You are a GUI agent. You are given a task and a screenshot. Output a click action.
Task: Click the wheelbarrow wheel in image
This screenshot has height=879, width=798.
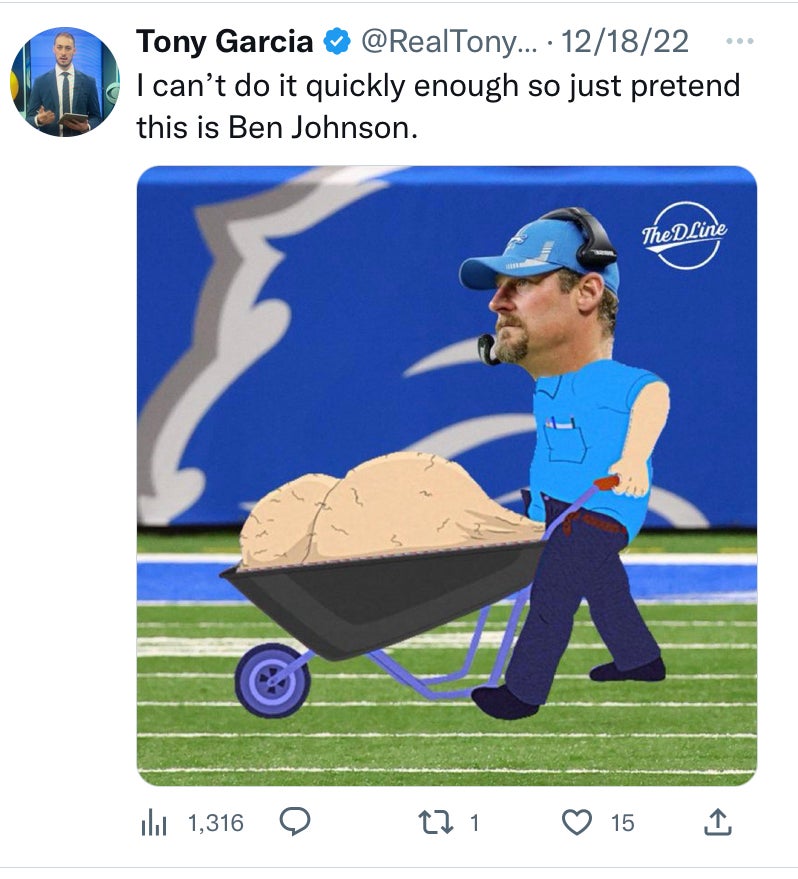point(272,679)
